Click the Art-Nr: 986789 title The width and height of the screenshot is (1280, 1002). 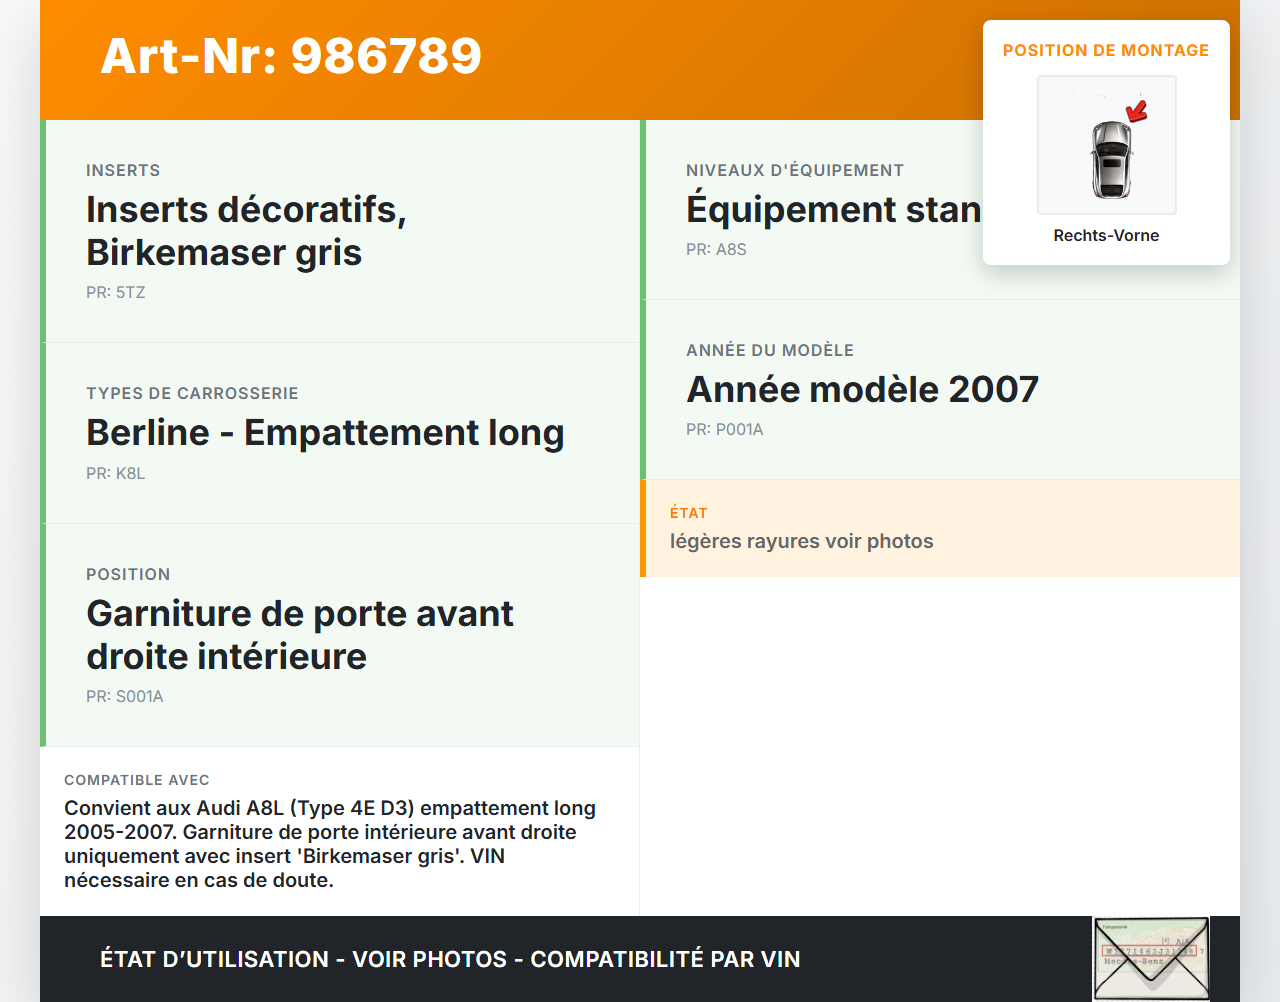coord(290,57)
